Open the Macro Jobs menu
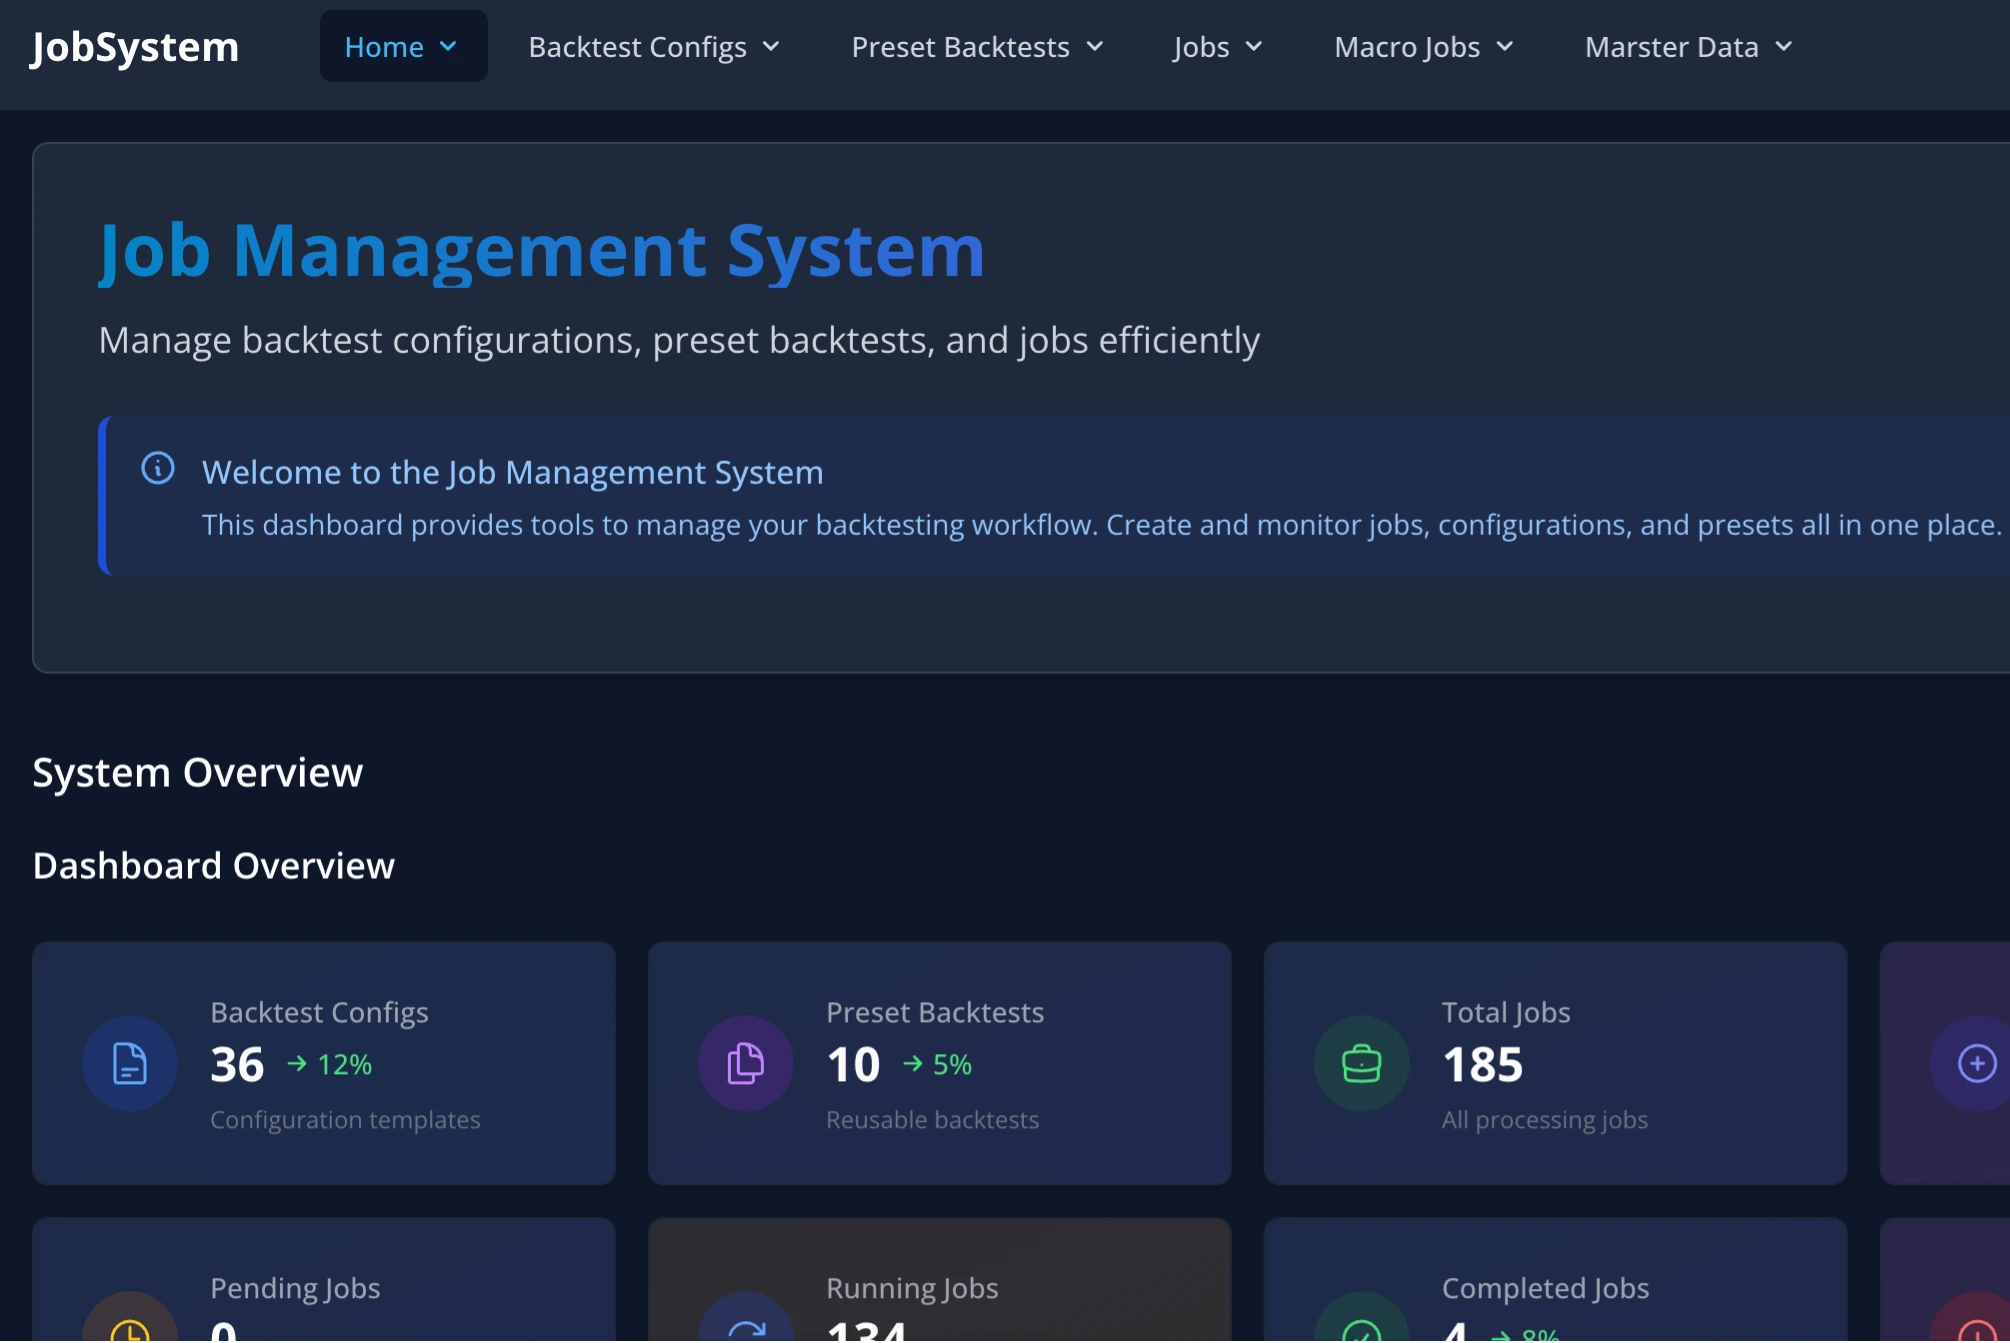 1424,47
